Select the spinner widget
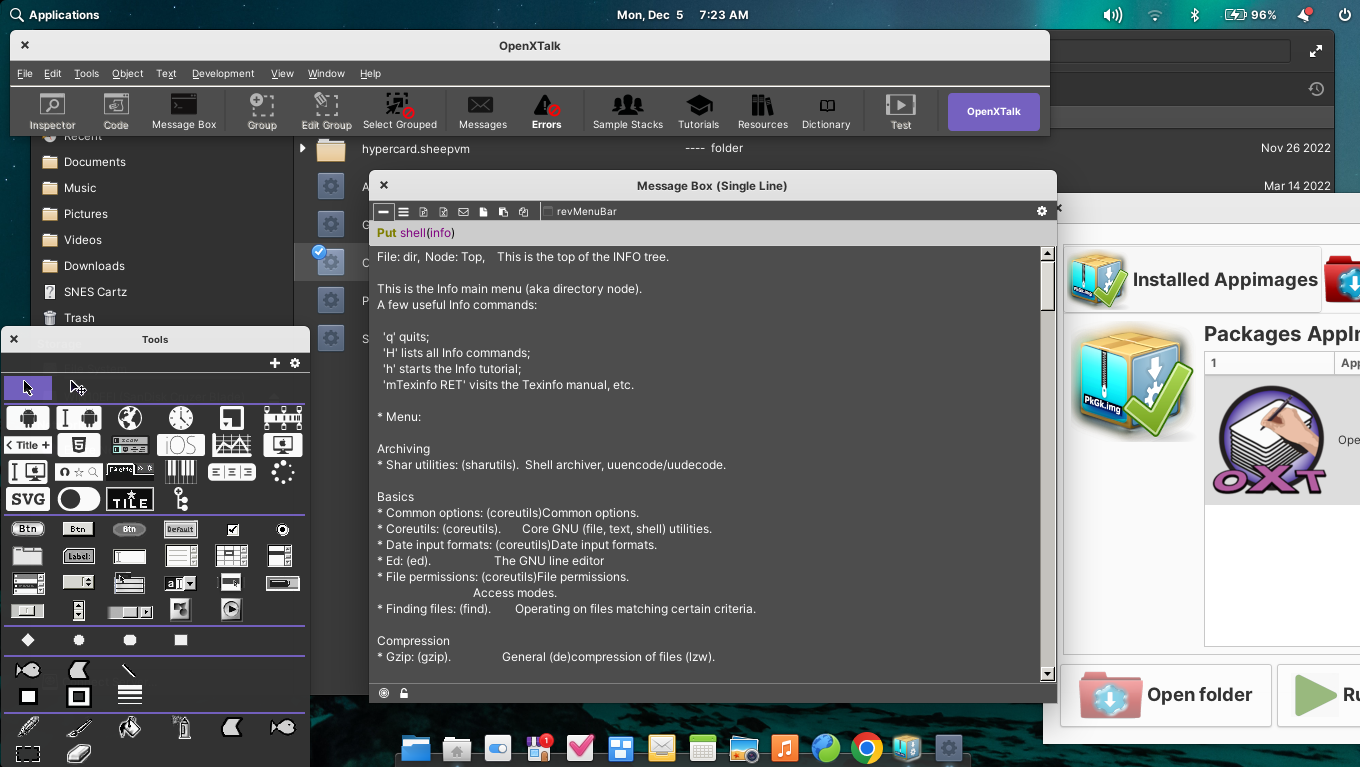 [283, 472]
